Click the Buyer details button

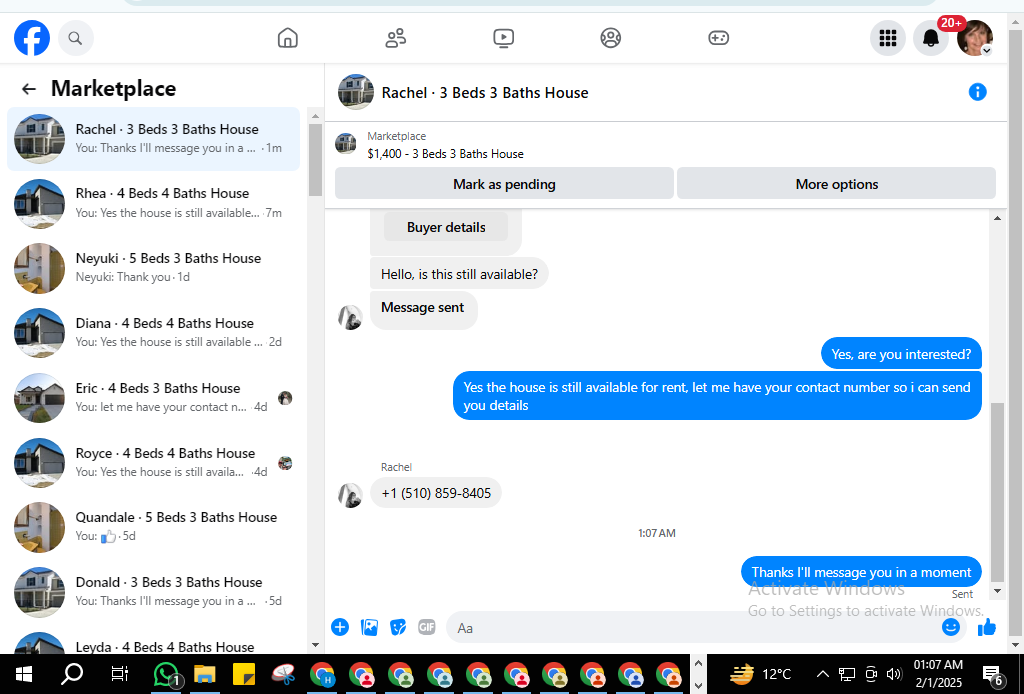point(446,227)
